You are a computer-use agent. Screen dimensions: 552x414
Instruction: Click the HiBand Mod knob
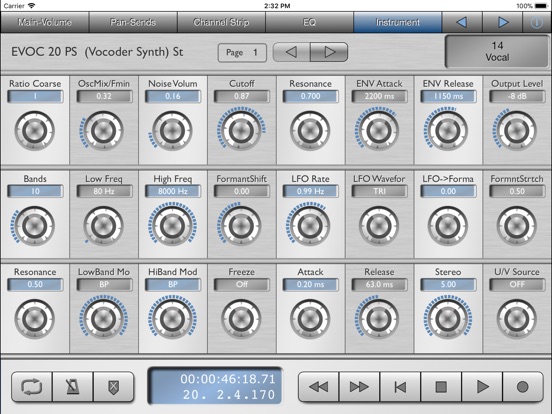click(x=172, y=319)
